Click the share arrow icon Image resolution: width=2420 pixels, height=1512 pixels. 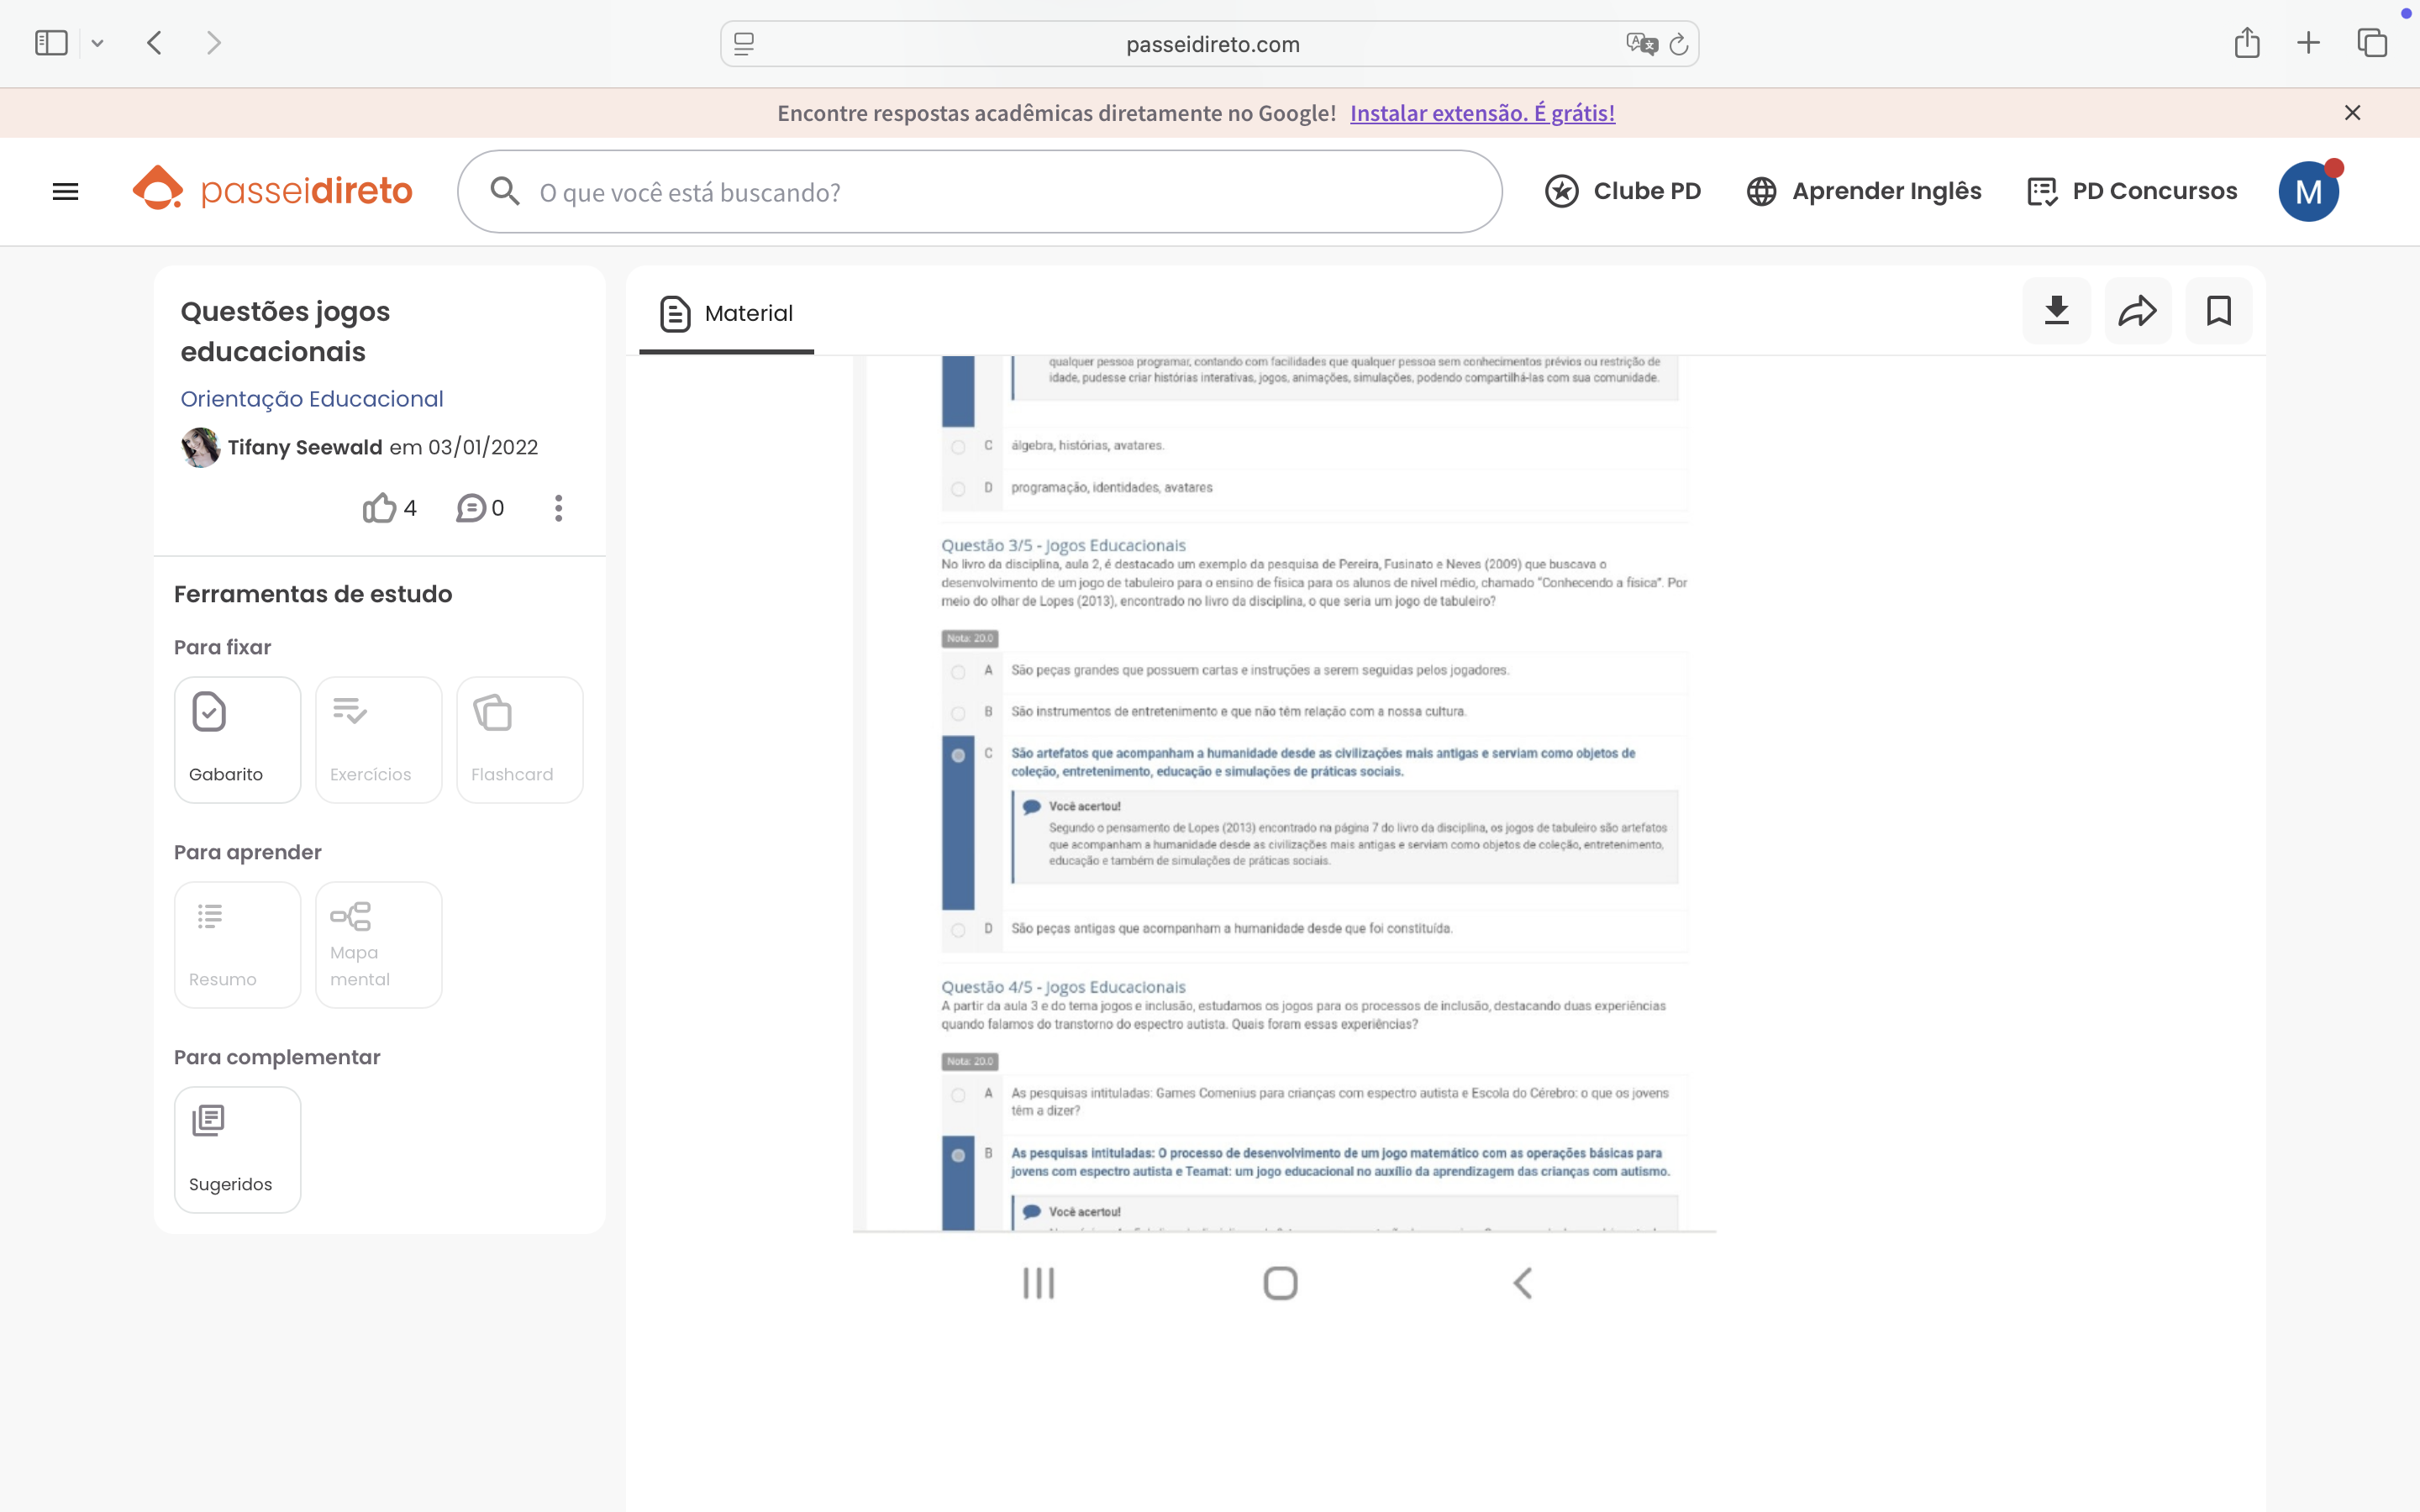(2137, 311)
